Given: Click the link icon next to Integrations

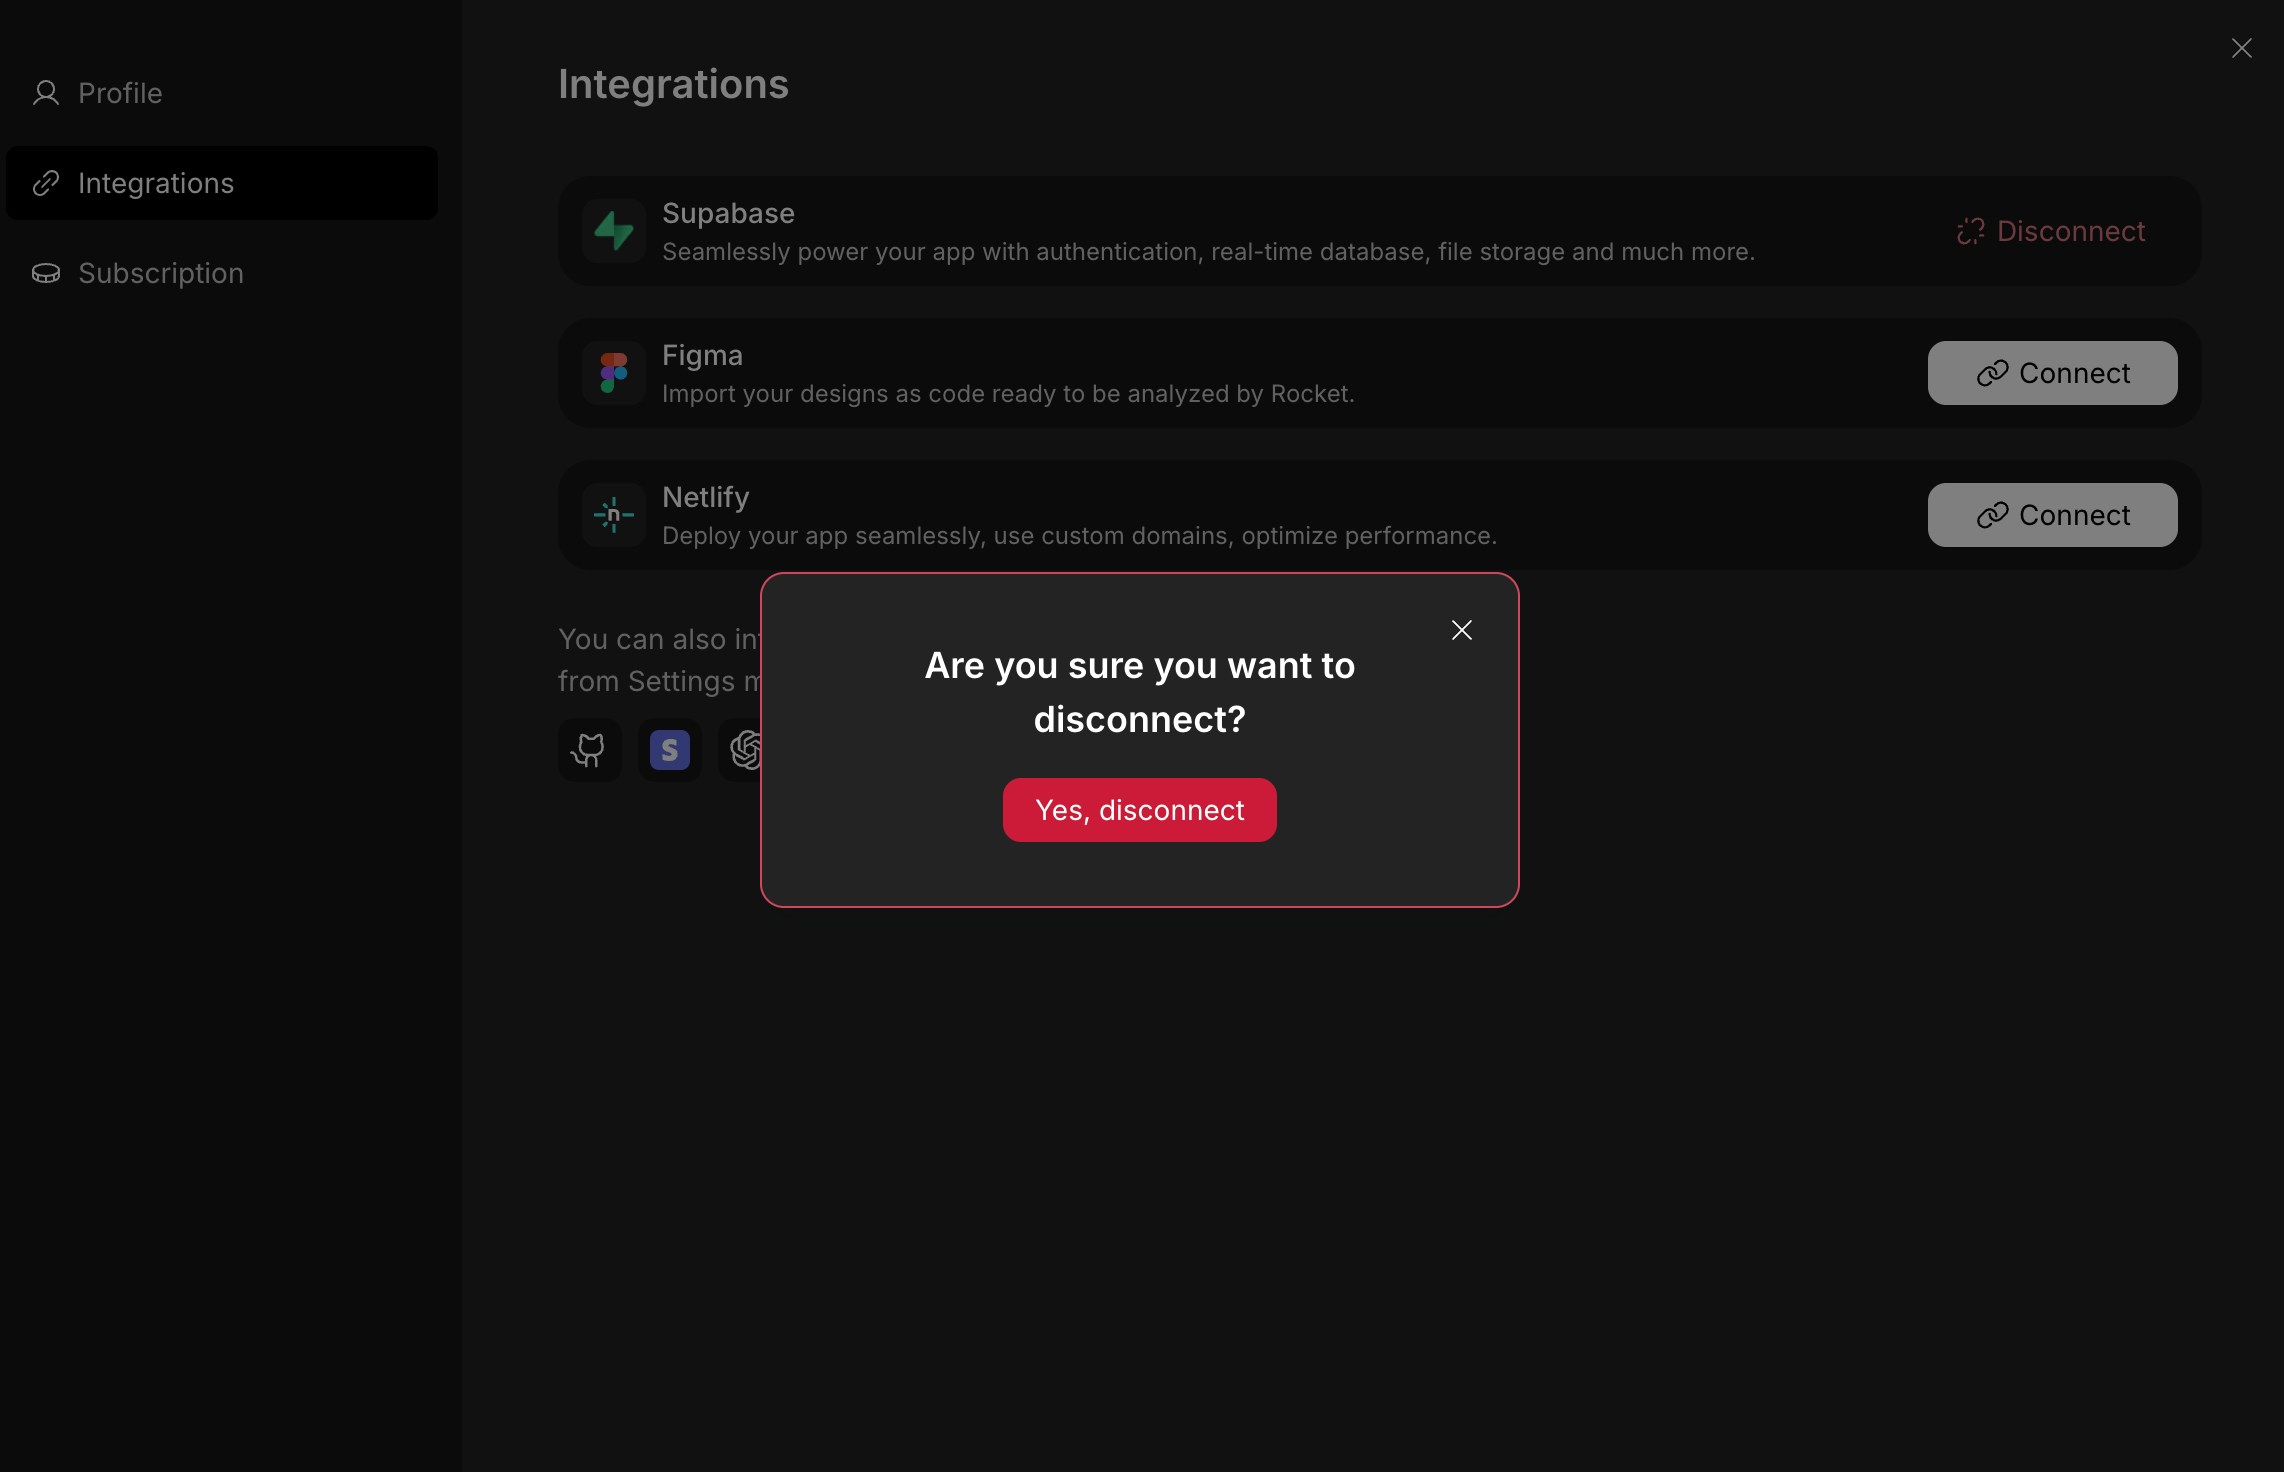Looking at the screenshot, I should click(46, 183).
